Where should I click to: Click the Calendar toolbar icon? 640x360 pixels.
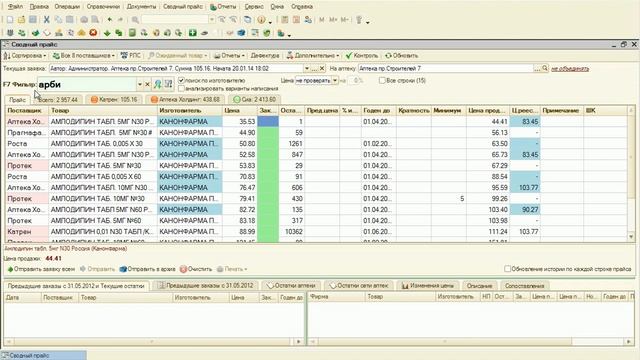(296, 20)
